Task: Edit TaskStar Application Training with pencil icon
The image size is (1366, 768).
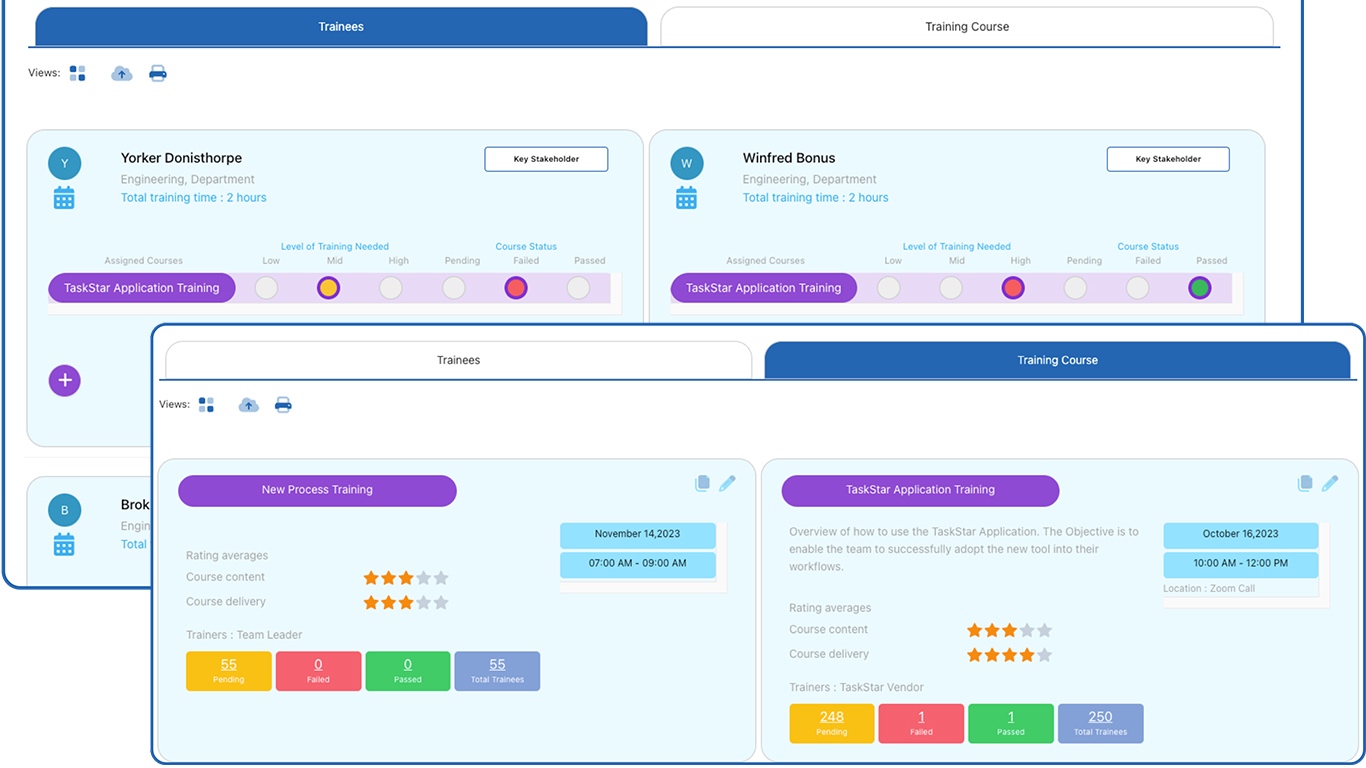Action: 1330,483
